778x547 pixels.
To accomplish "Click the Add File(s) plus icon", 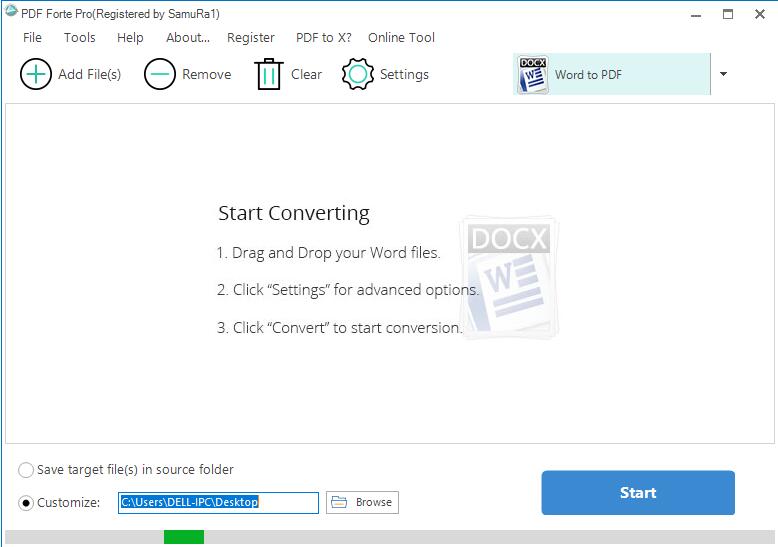I will [36, 74].
